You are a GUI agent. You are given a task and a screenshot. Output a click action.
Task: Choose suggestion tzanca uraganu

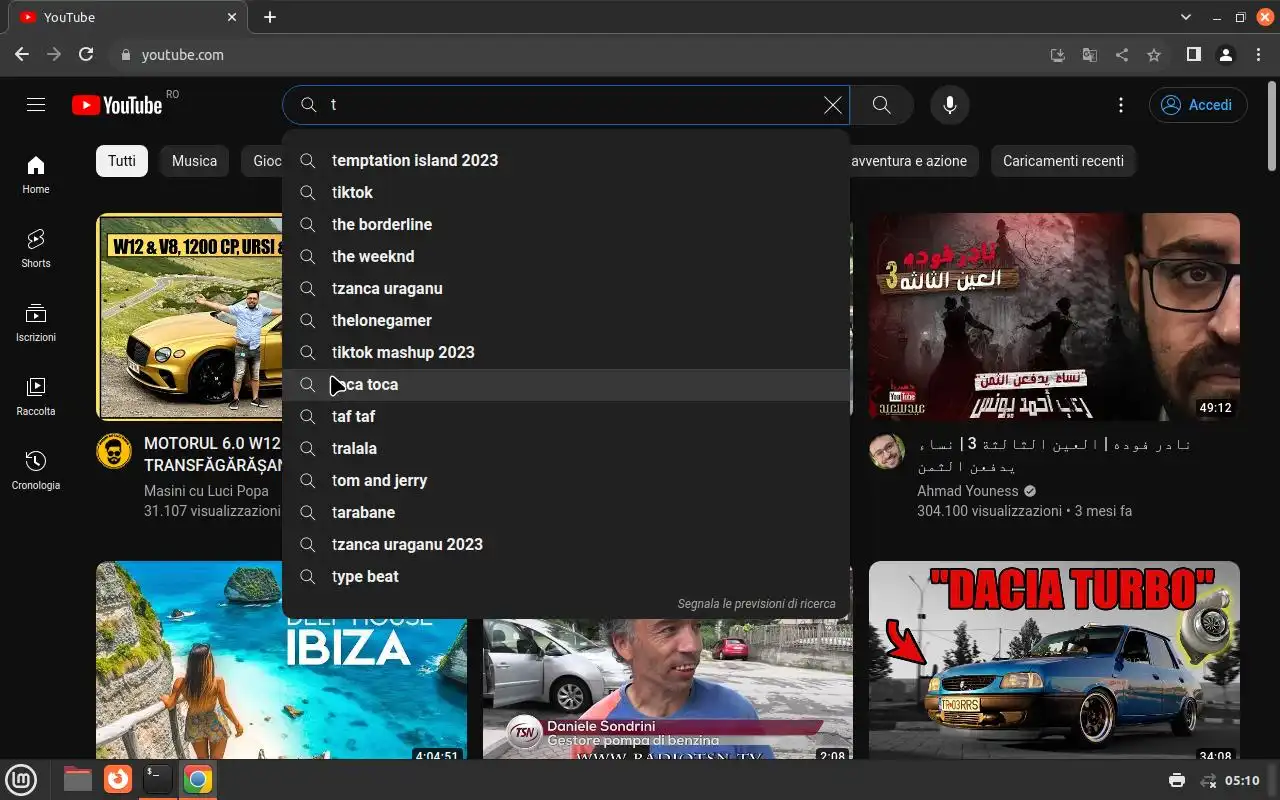coord(566,288)
